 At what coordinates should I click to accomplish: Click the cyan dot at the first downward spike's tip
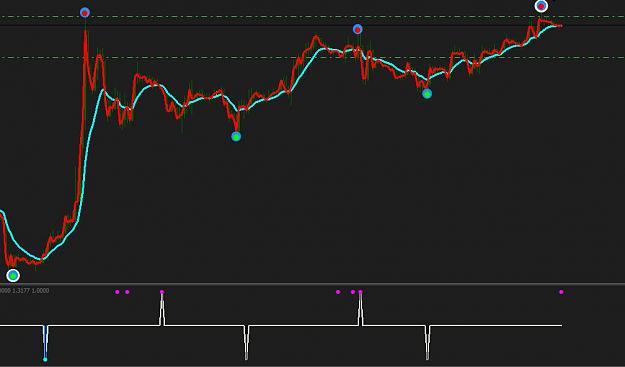[x=45, y=359]
